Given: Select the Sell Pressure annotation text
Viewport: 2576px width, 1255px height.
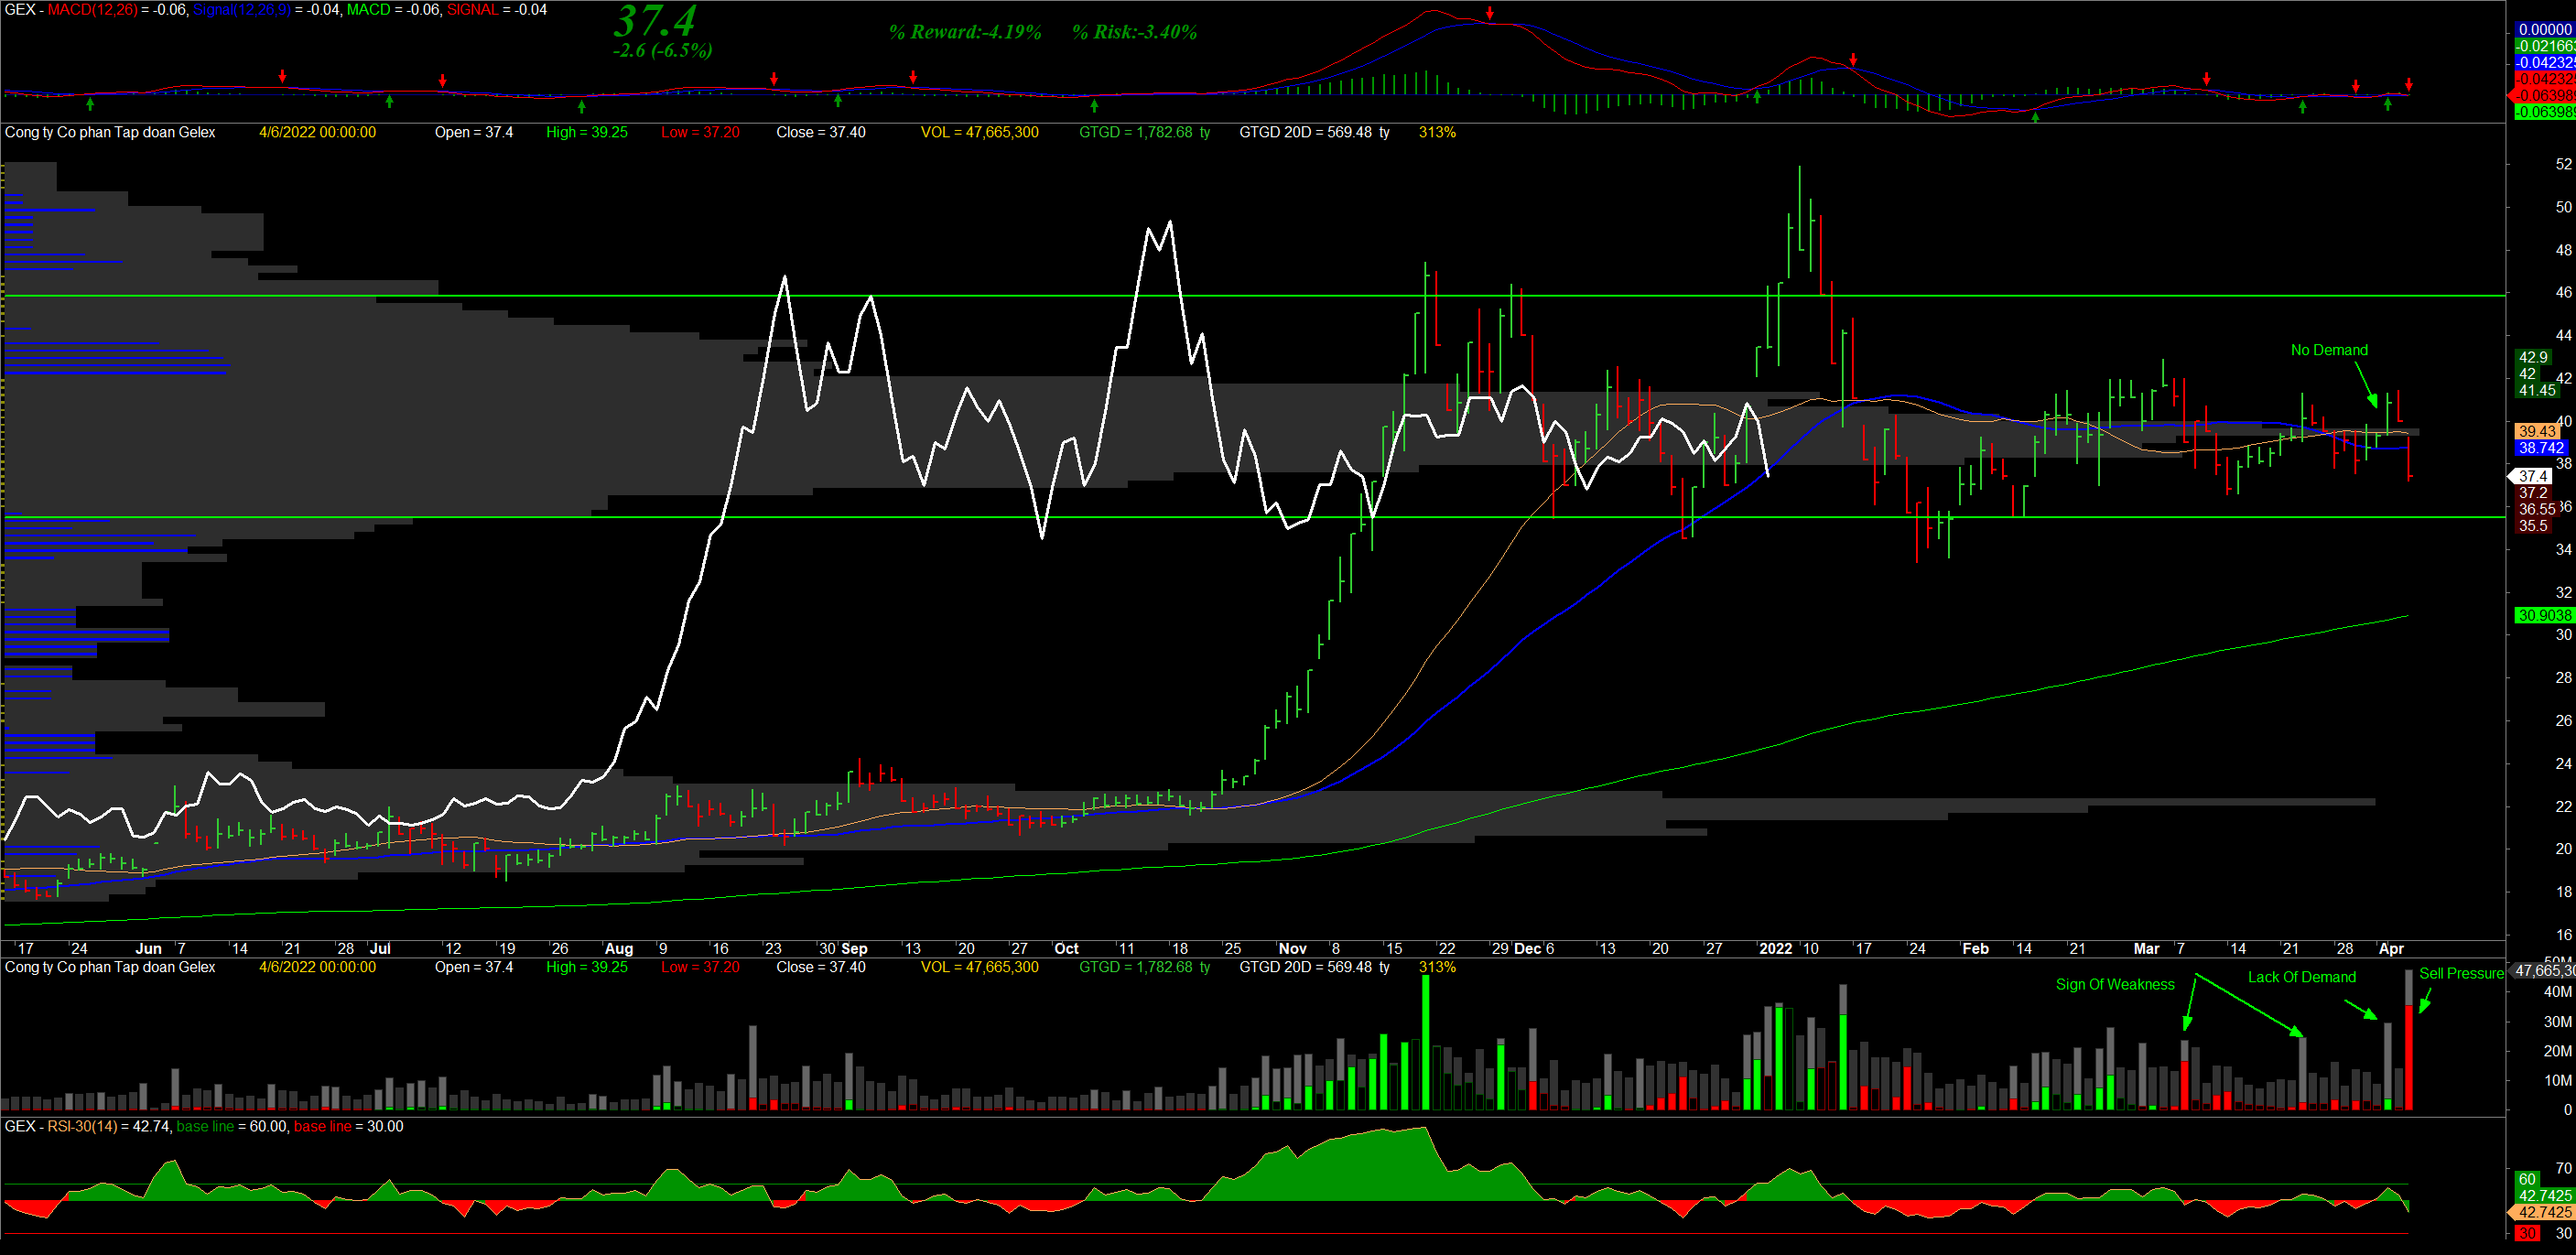Looking at the screenshot, I should tap(2460, 973).
